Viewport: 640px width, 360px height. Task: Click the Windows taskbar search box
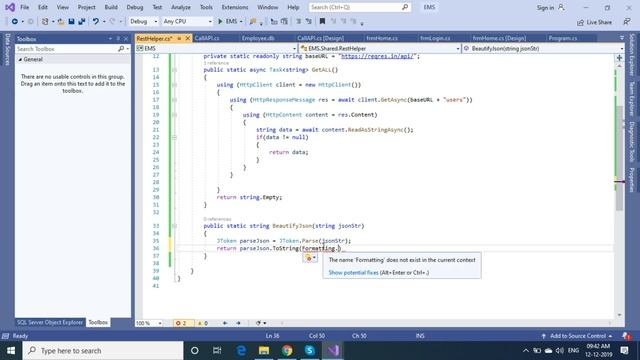click(103, 351)
